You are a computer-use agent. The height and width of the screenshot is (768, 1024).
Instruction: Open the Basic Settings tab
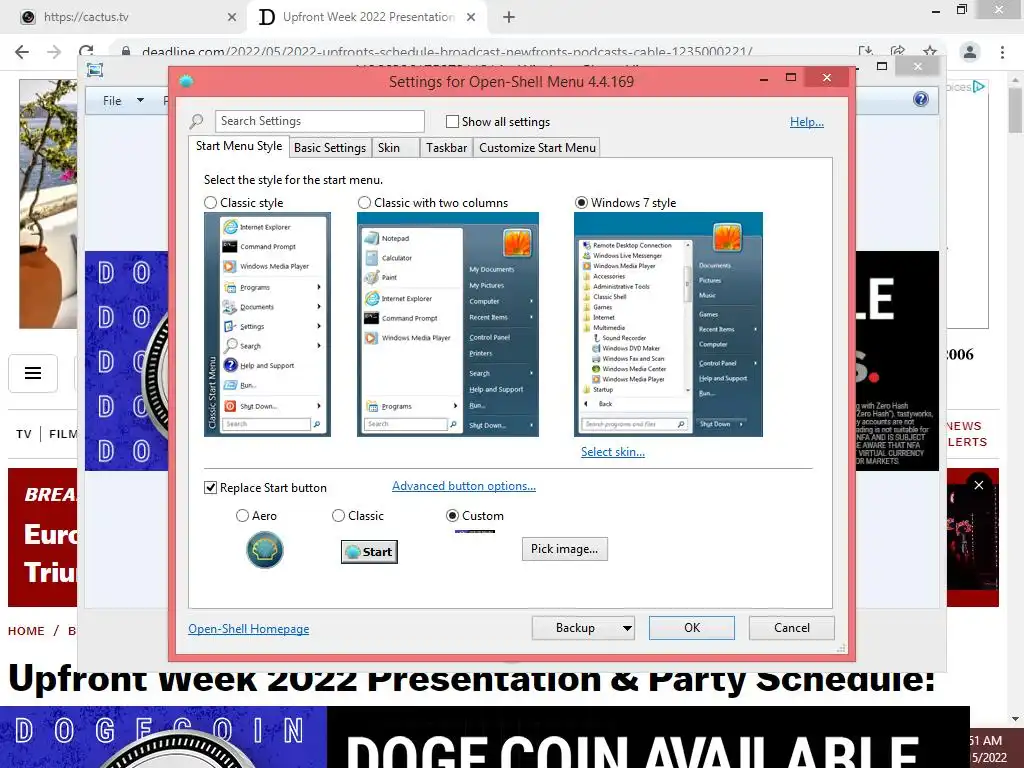(x=330, y=148)
